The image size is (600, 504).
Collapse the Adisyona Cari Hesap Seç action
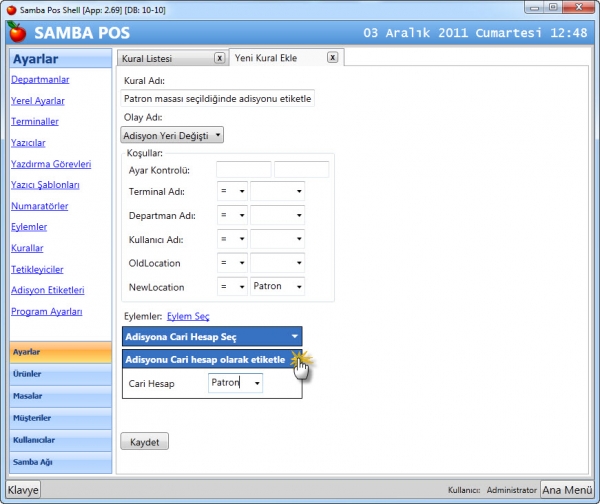coord(295,336)
